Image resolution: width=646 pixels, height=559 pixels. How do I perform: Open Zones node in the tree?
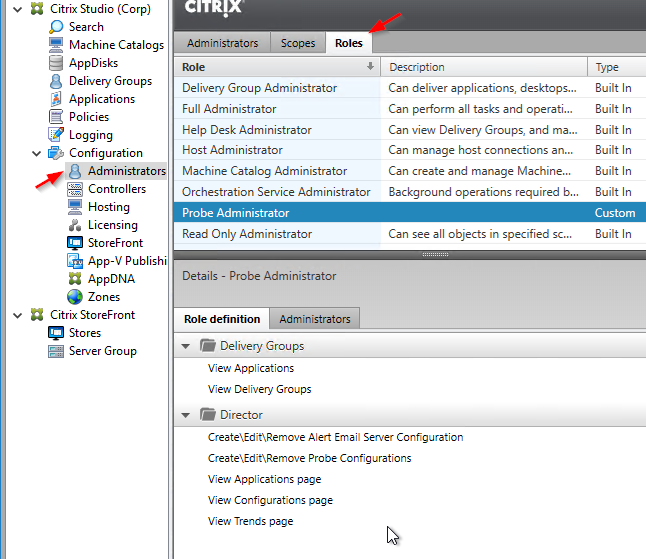(x=104, y=297)
